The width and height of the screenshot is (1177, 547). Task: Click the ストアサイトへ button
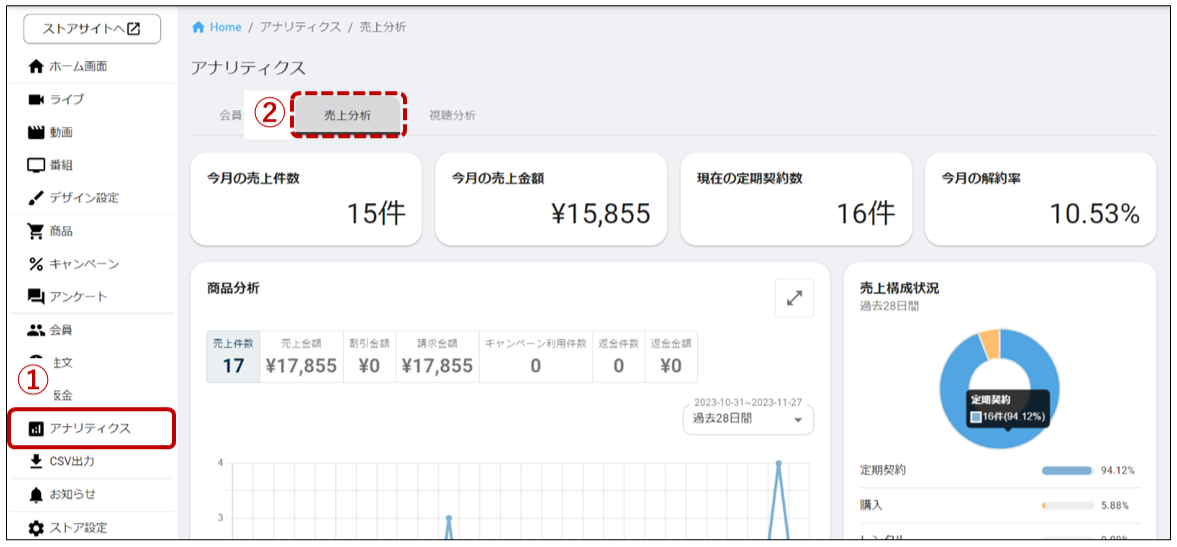(x=92, y=29)
